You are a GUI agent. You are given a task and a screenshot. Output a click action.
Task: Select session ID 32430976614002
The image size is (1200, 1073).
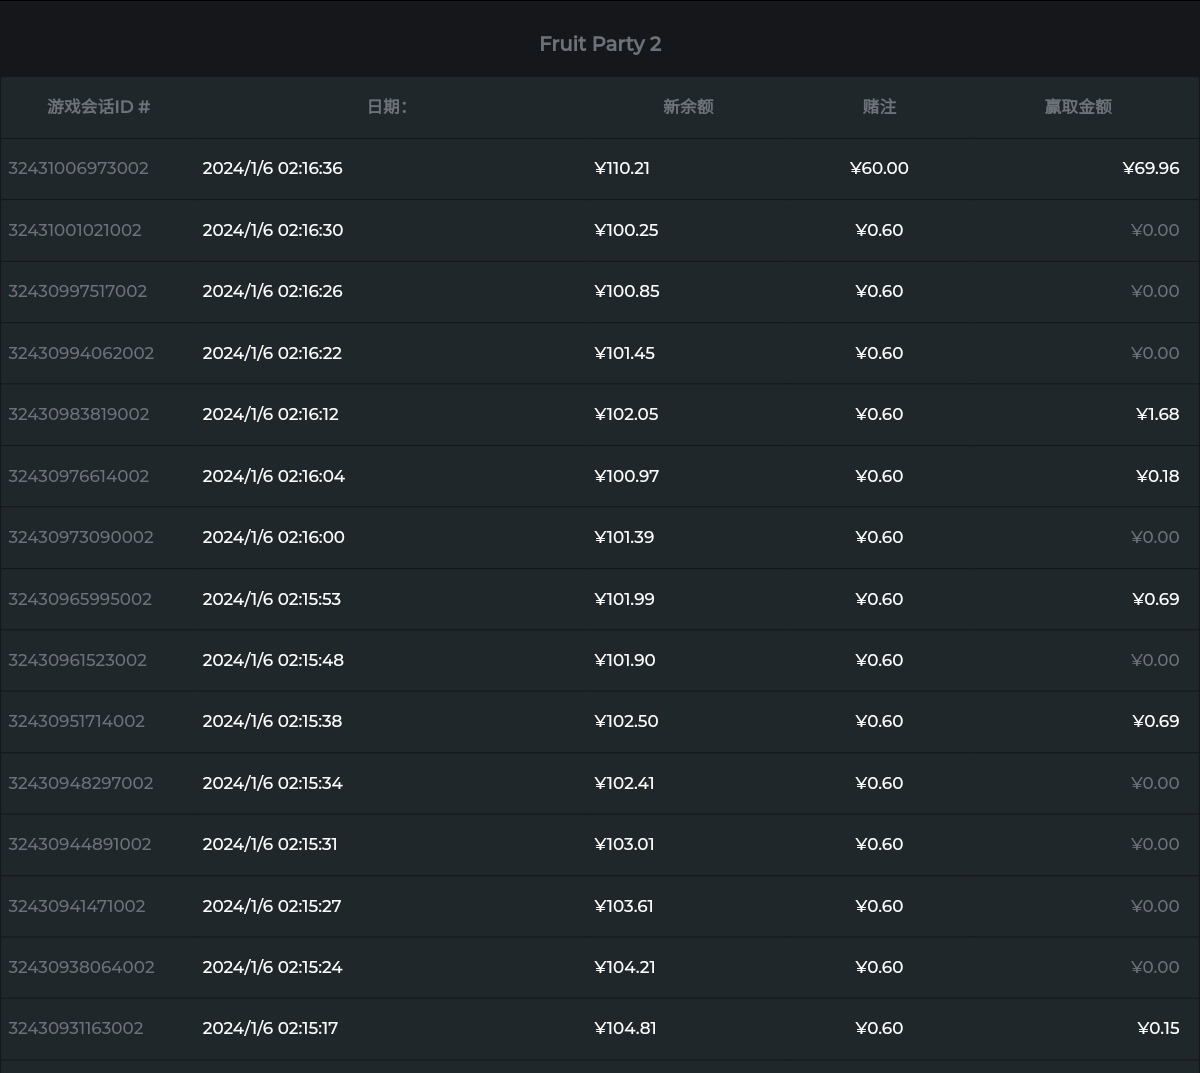point(78,476)
